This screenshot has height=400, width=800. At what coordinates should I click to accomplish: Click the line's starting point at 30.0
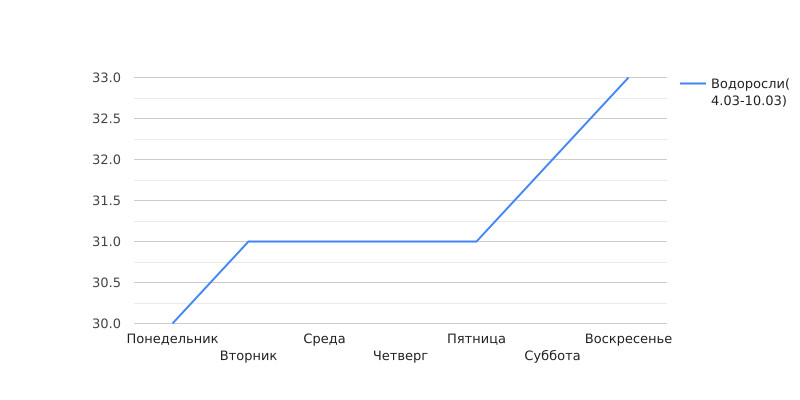(173, 323)
